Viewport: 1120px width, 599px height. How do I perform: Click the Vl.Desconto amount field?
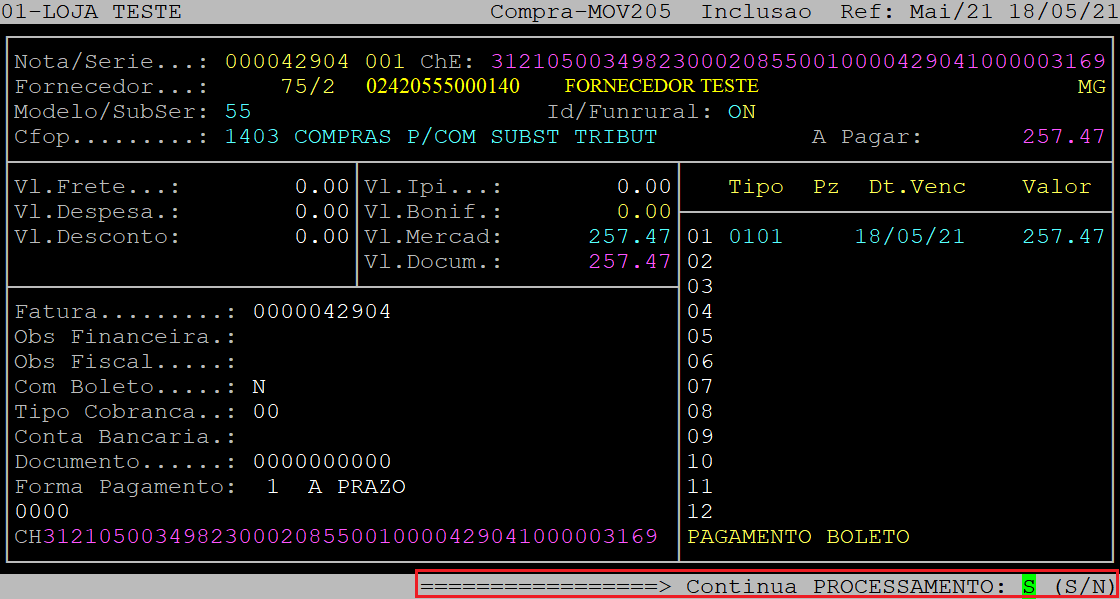[x=321, y=237]
